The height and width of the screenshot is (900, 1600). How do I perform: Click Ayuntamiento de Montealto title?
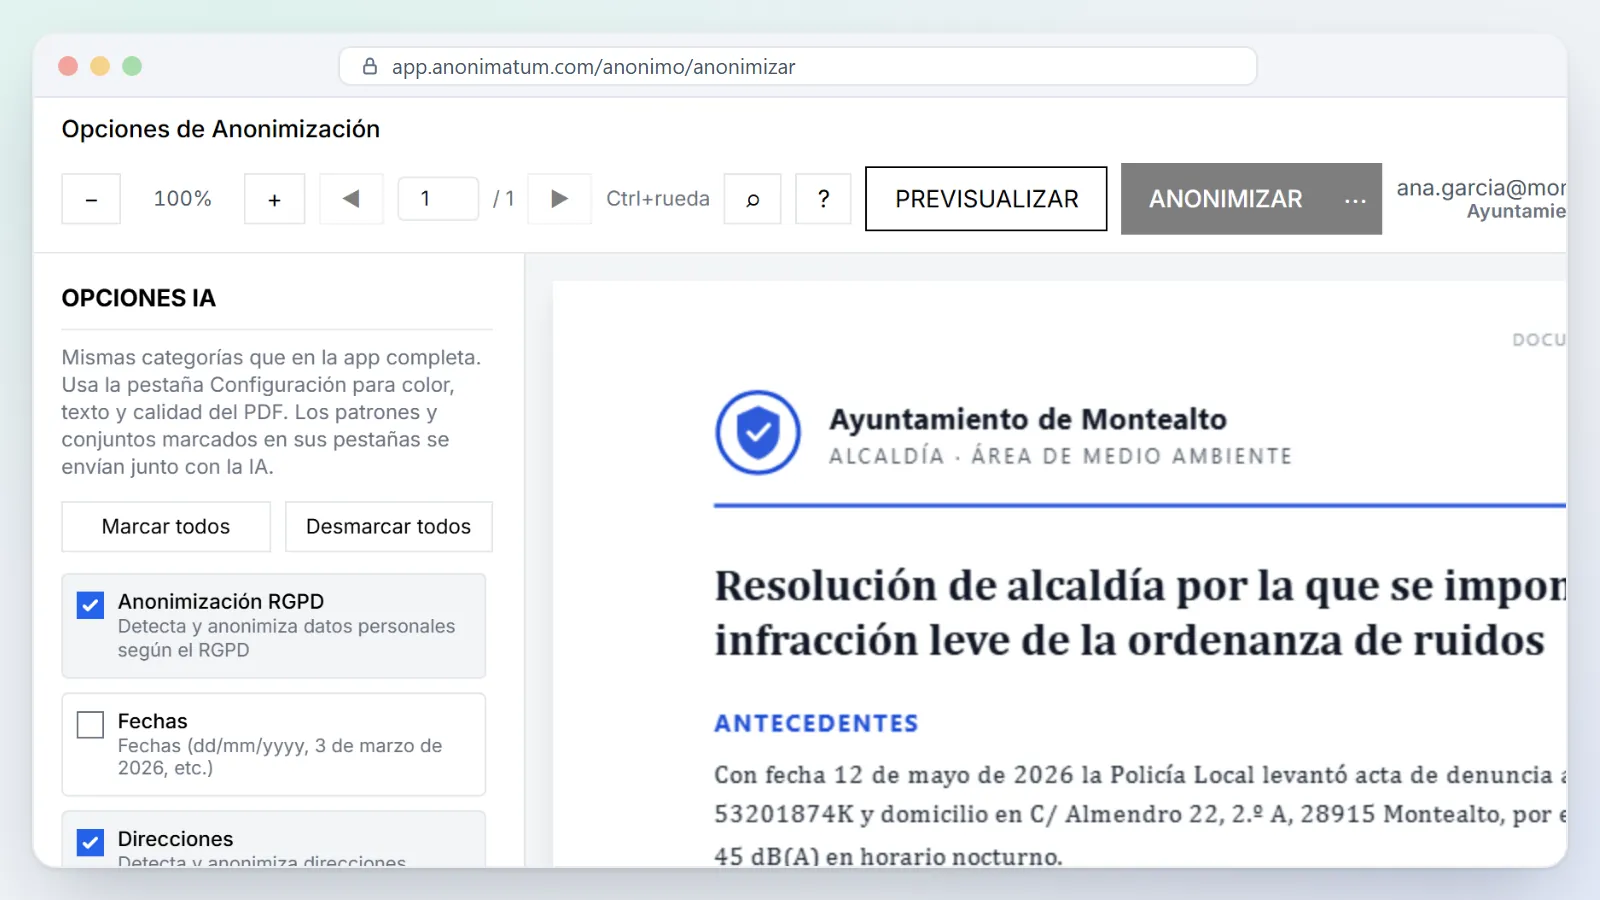click(1028, 419)
